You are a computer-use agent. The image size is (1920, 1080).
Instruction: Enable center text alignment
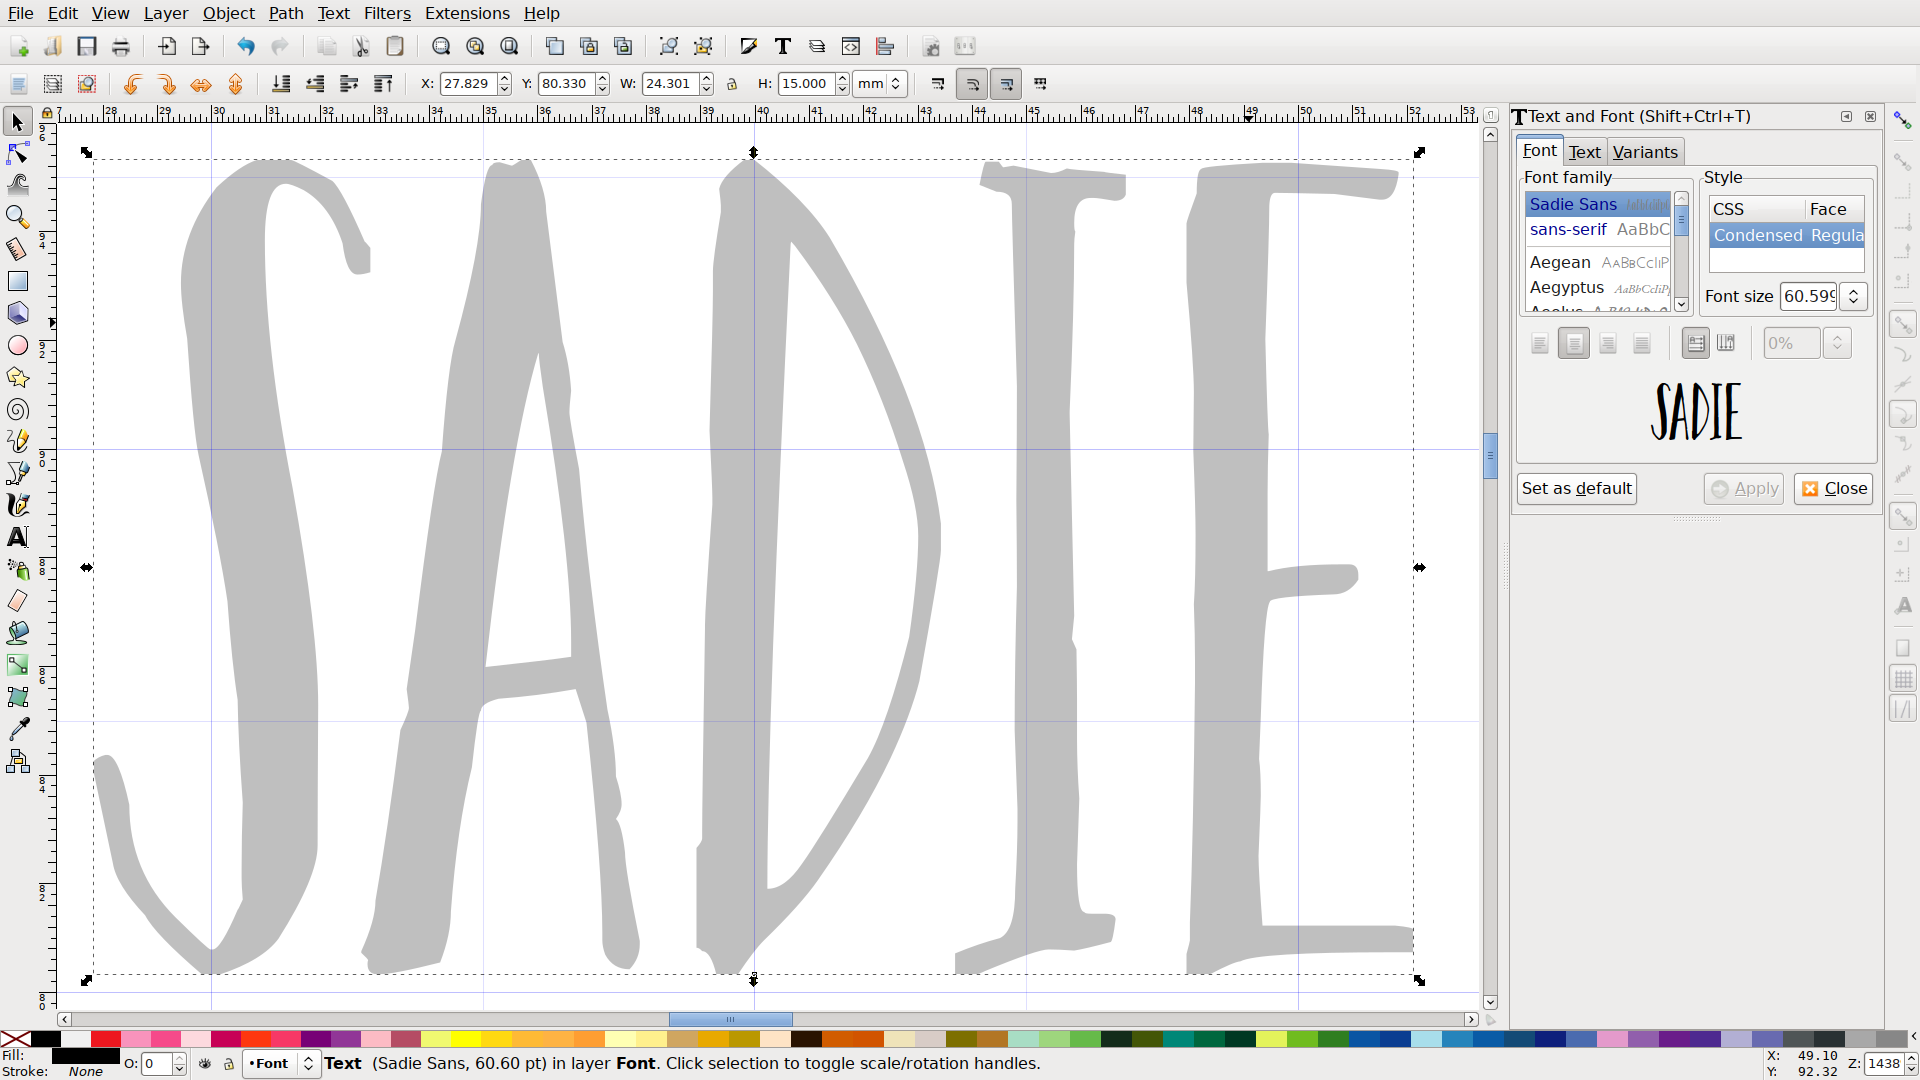[1573, 343]
